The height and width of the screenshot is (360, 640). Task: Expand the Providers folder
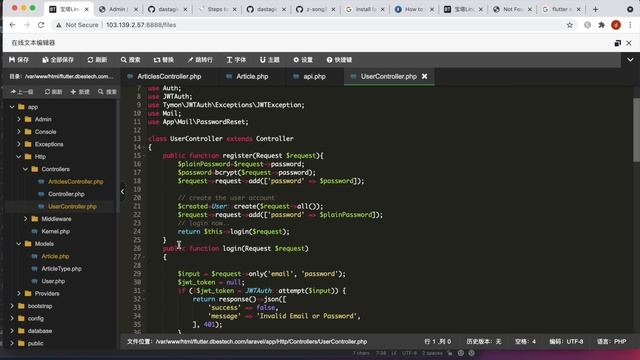tap(19, 293)
